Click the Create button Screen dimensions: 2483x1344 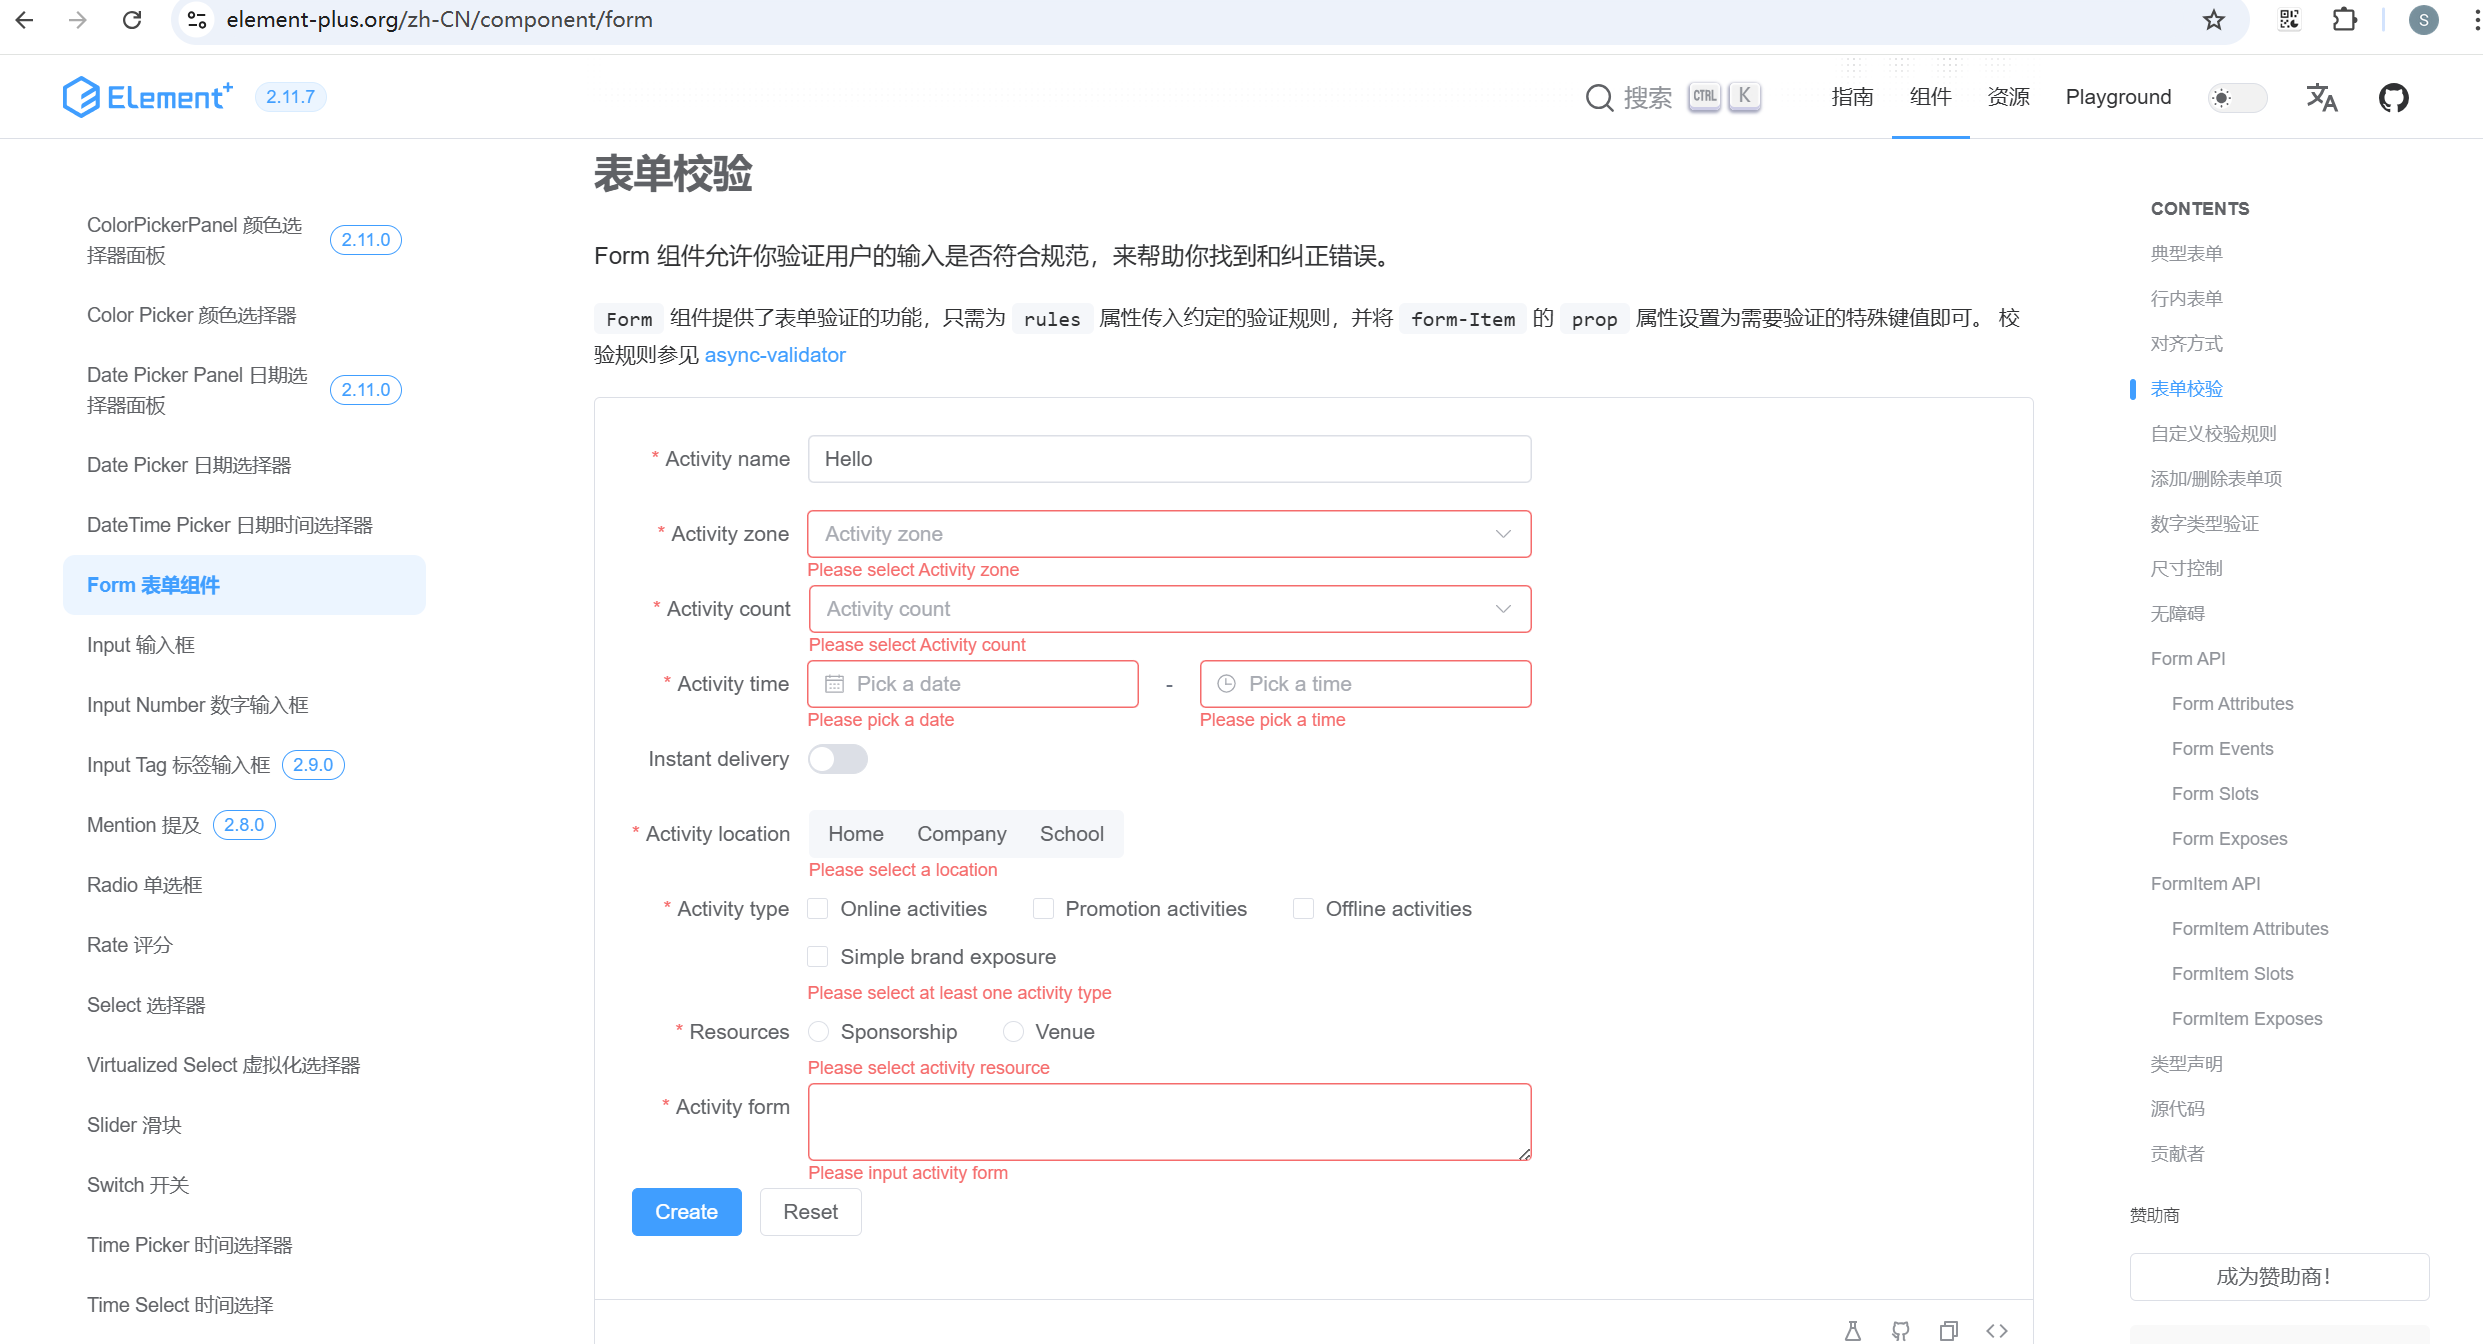pos(686,1211)
